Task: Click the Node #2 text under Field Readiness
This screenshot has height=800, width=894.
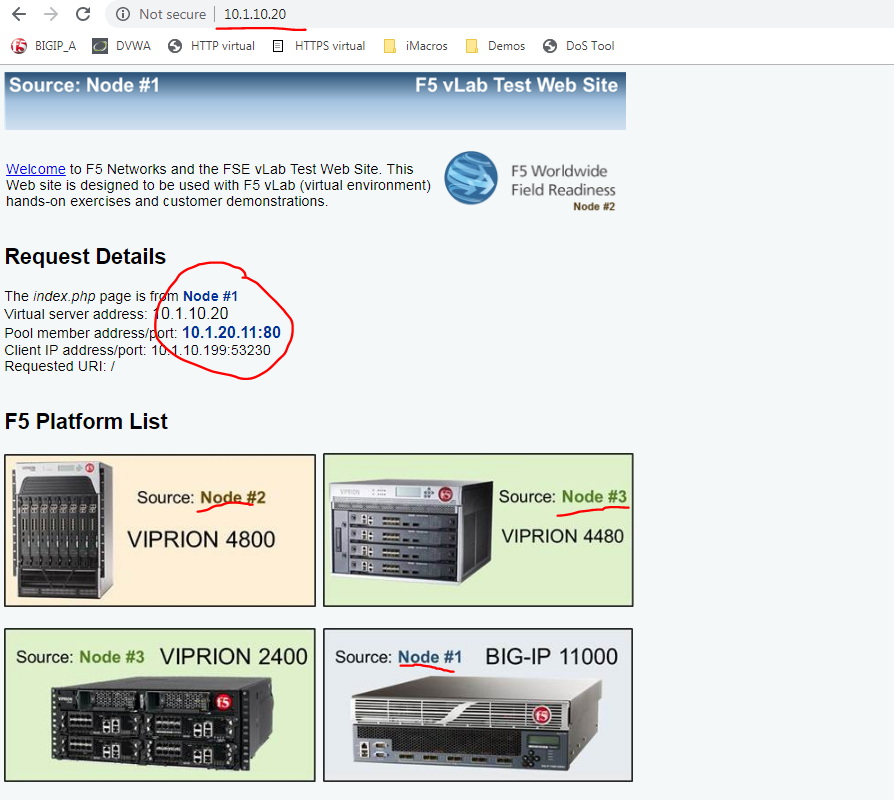Action: point(594,206)
